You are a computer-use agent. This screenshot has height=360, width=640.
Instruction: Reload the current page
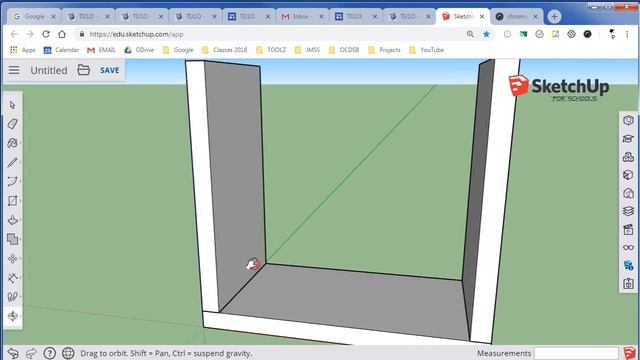pyautogui.click(x=46, y=34)
